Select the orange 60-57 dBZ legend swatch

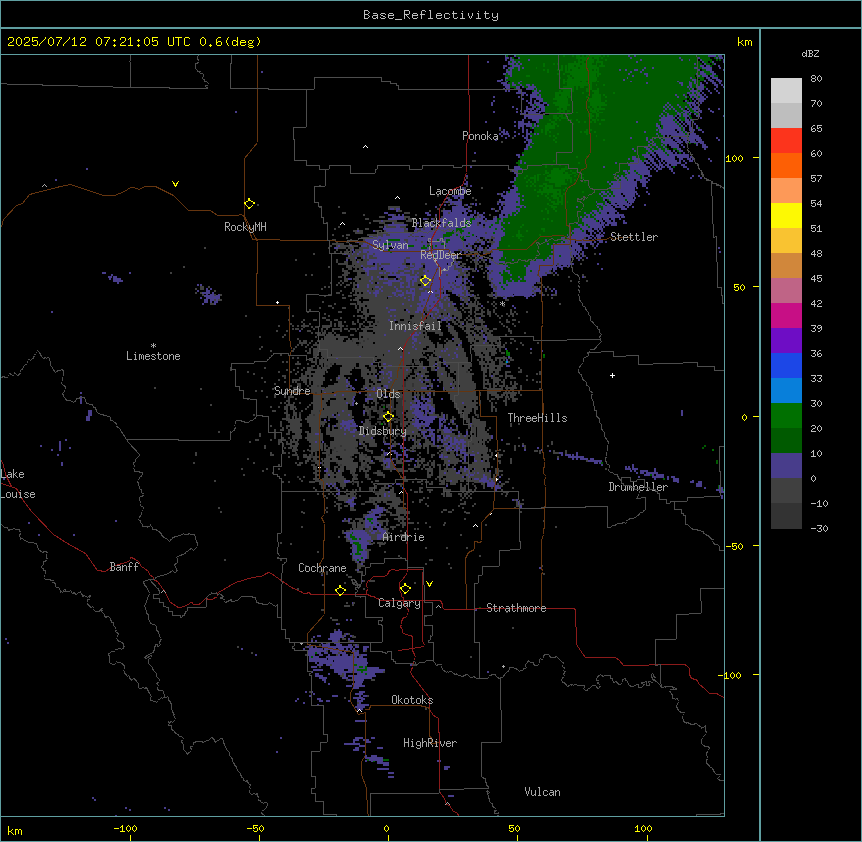786,166
